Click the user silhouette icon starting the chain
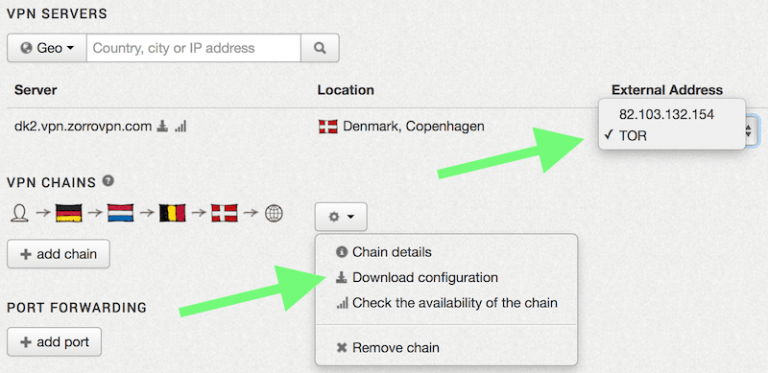 point(20,213)
